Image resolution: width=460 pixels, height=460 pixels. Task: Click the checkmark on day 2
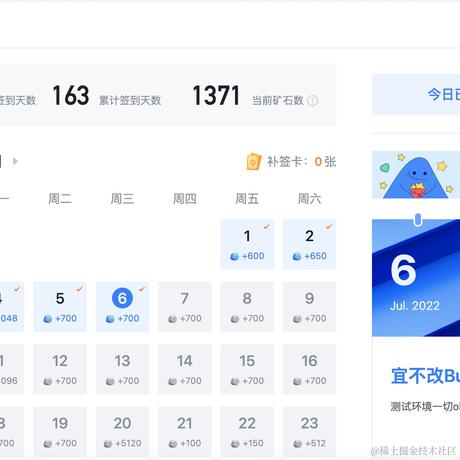tap(329, 227)
